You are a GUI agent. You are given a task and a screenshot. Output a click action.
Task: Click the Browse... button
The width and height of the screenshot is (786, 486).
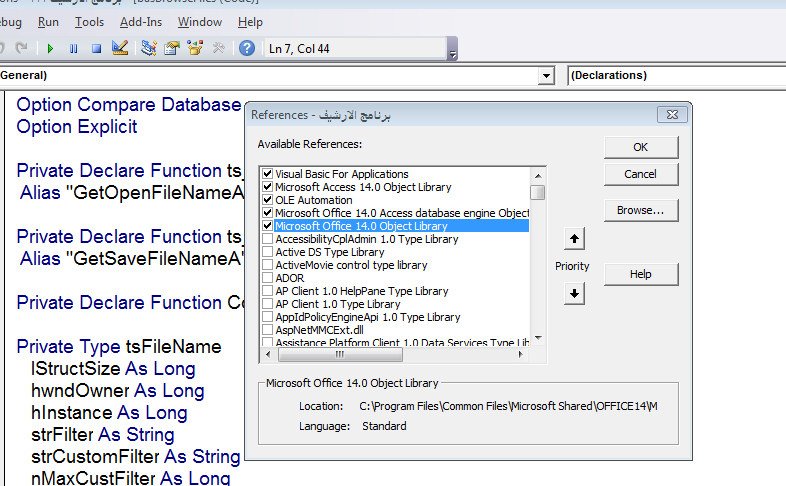(640, 210)
